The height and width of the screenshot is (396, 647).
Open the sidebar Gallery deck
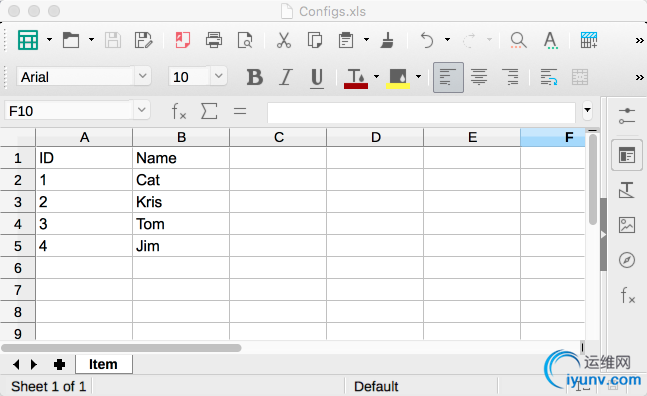(627, 225)
